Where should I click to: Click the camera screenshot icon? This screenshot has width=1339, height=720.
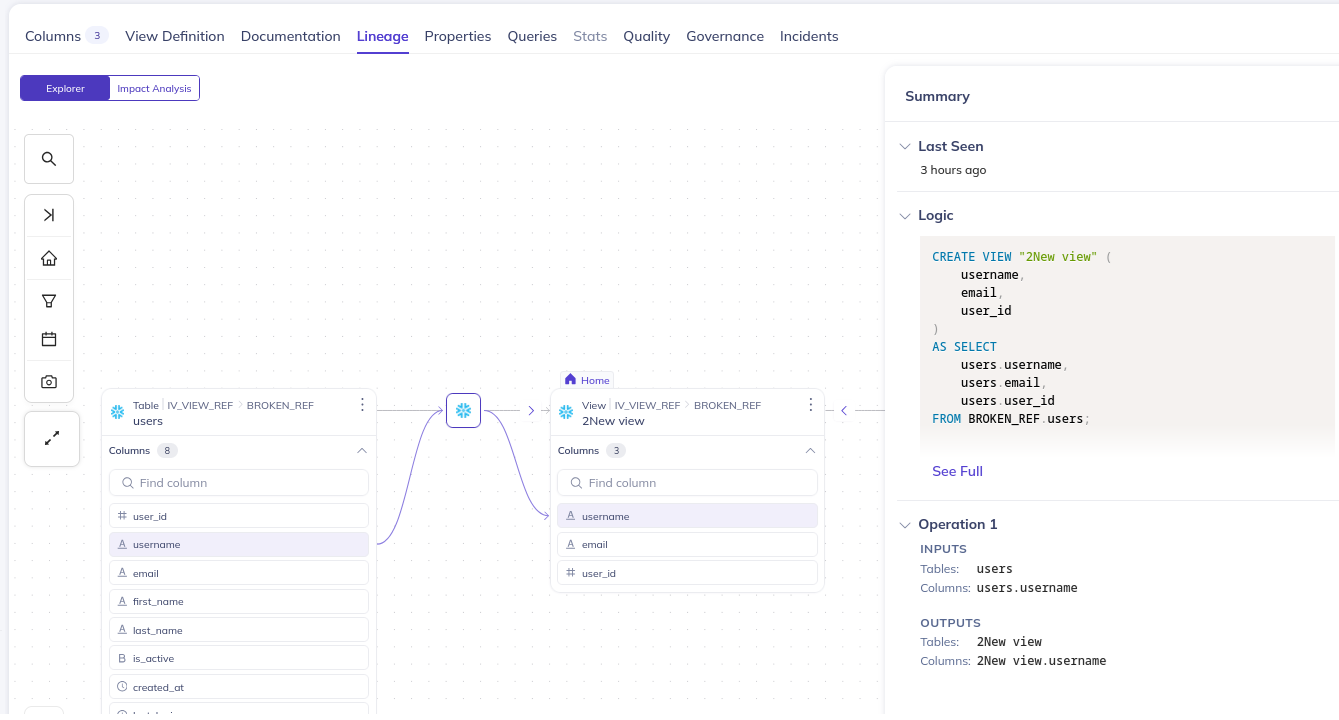click(49, 382)
